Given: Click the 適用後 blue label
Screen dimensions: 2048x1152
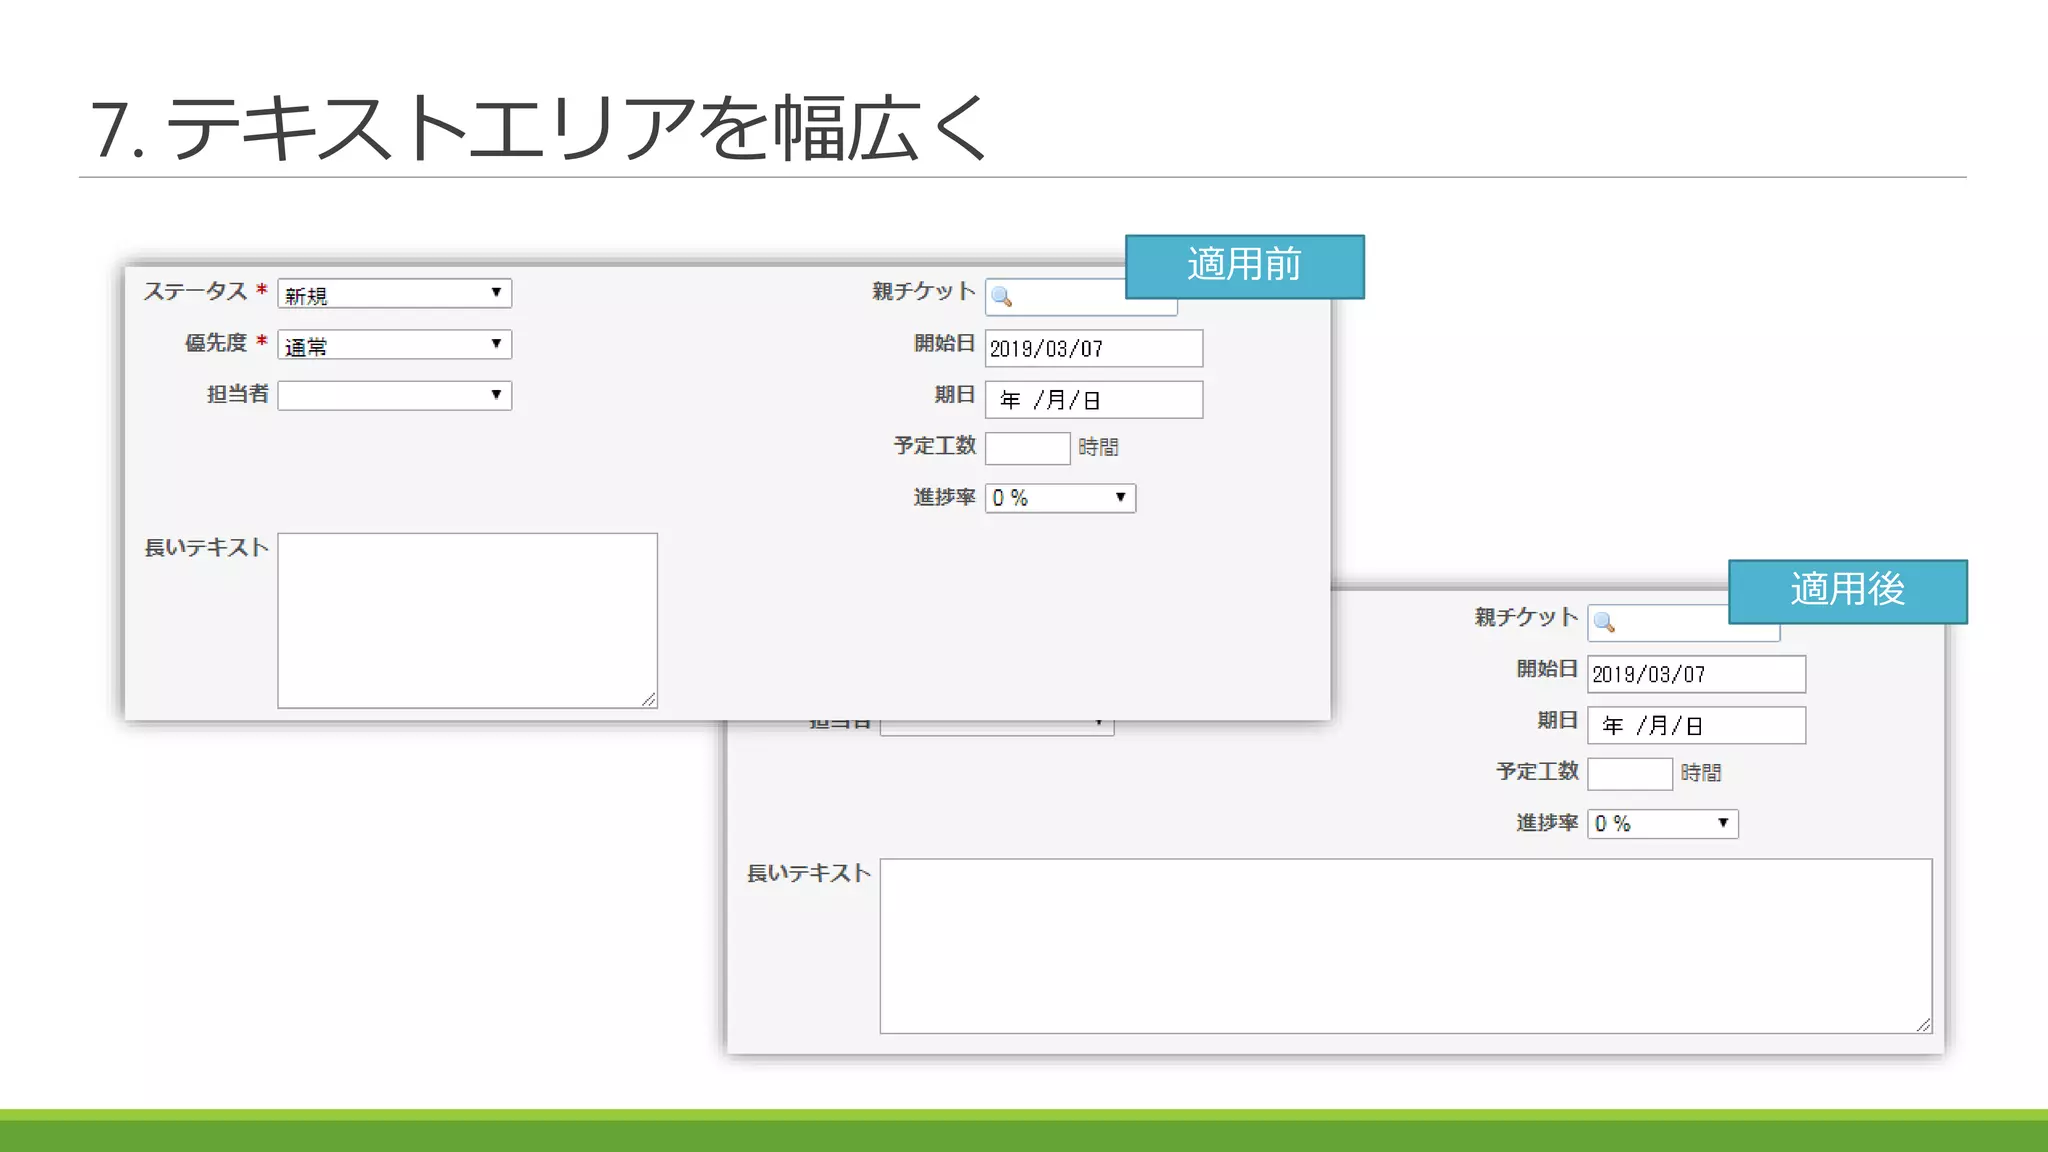Looking at the screenshot, I should (1847, 591).
